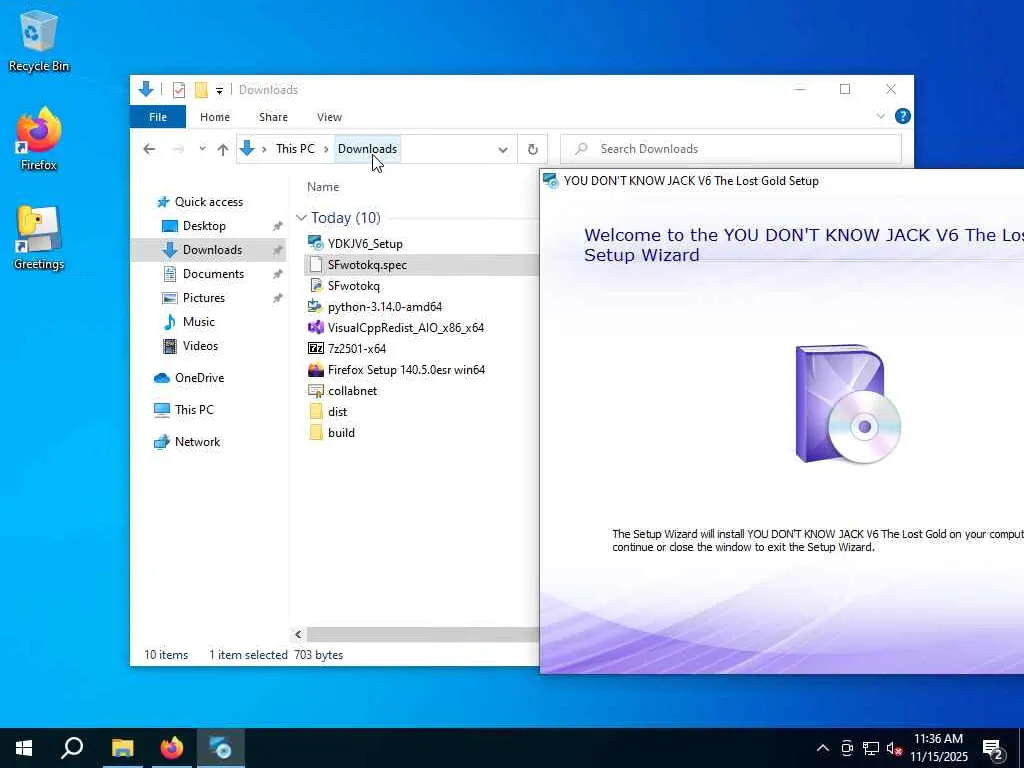Image resolution: width=1024 pixels, height=768 pixels.
Task: Select Videos in navigation pane
Action: tap(200, 346)
